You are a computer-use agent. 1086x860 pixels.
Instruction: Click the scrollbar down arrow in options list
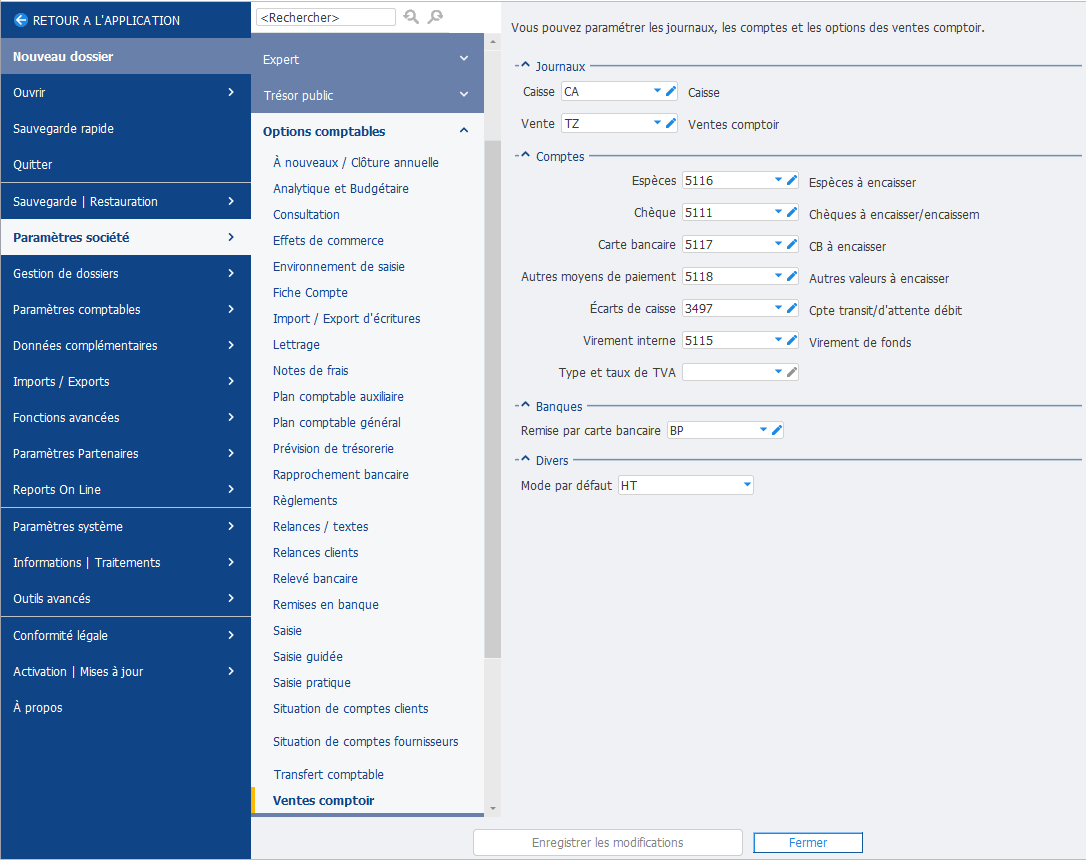tap(492, 808)
